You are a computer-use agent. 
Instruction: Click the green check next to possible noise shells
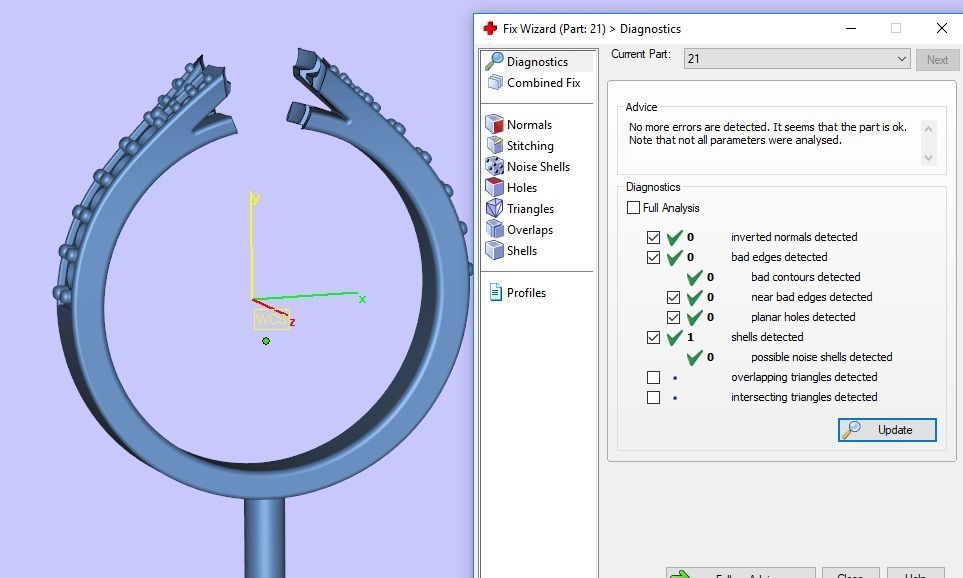695,357
